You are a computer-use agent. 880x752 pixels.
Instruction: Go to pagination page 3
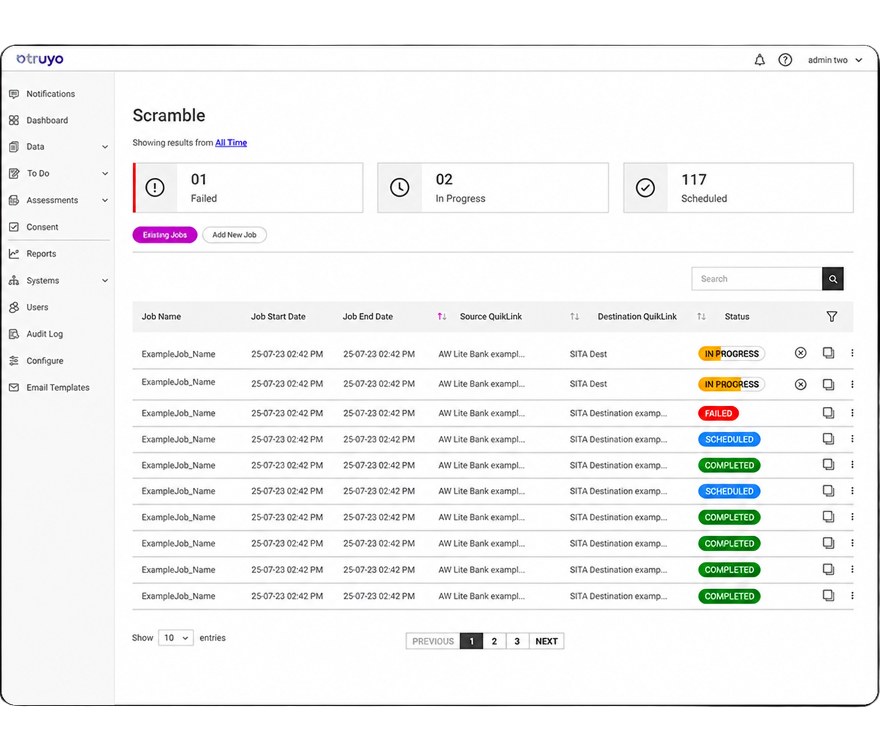pyautogui.click(x=517, y=641)
